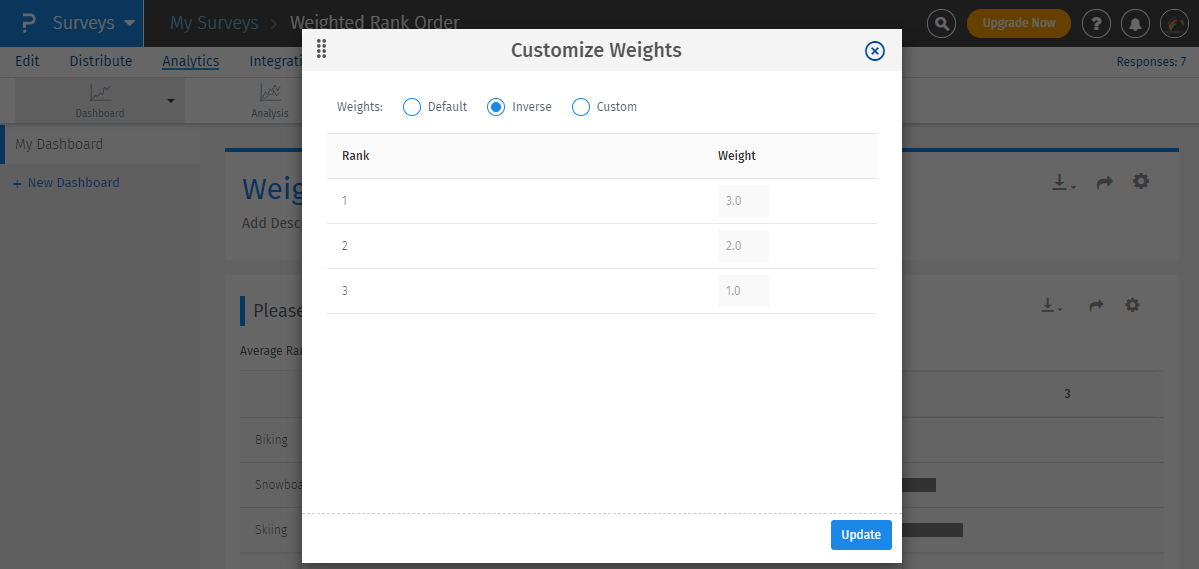Click the Responses: 7 counter

click(1152, 62)
